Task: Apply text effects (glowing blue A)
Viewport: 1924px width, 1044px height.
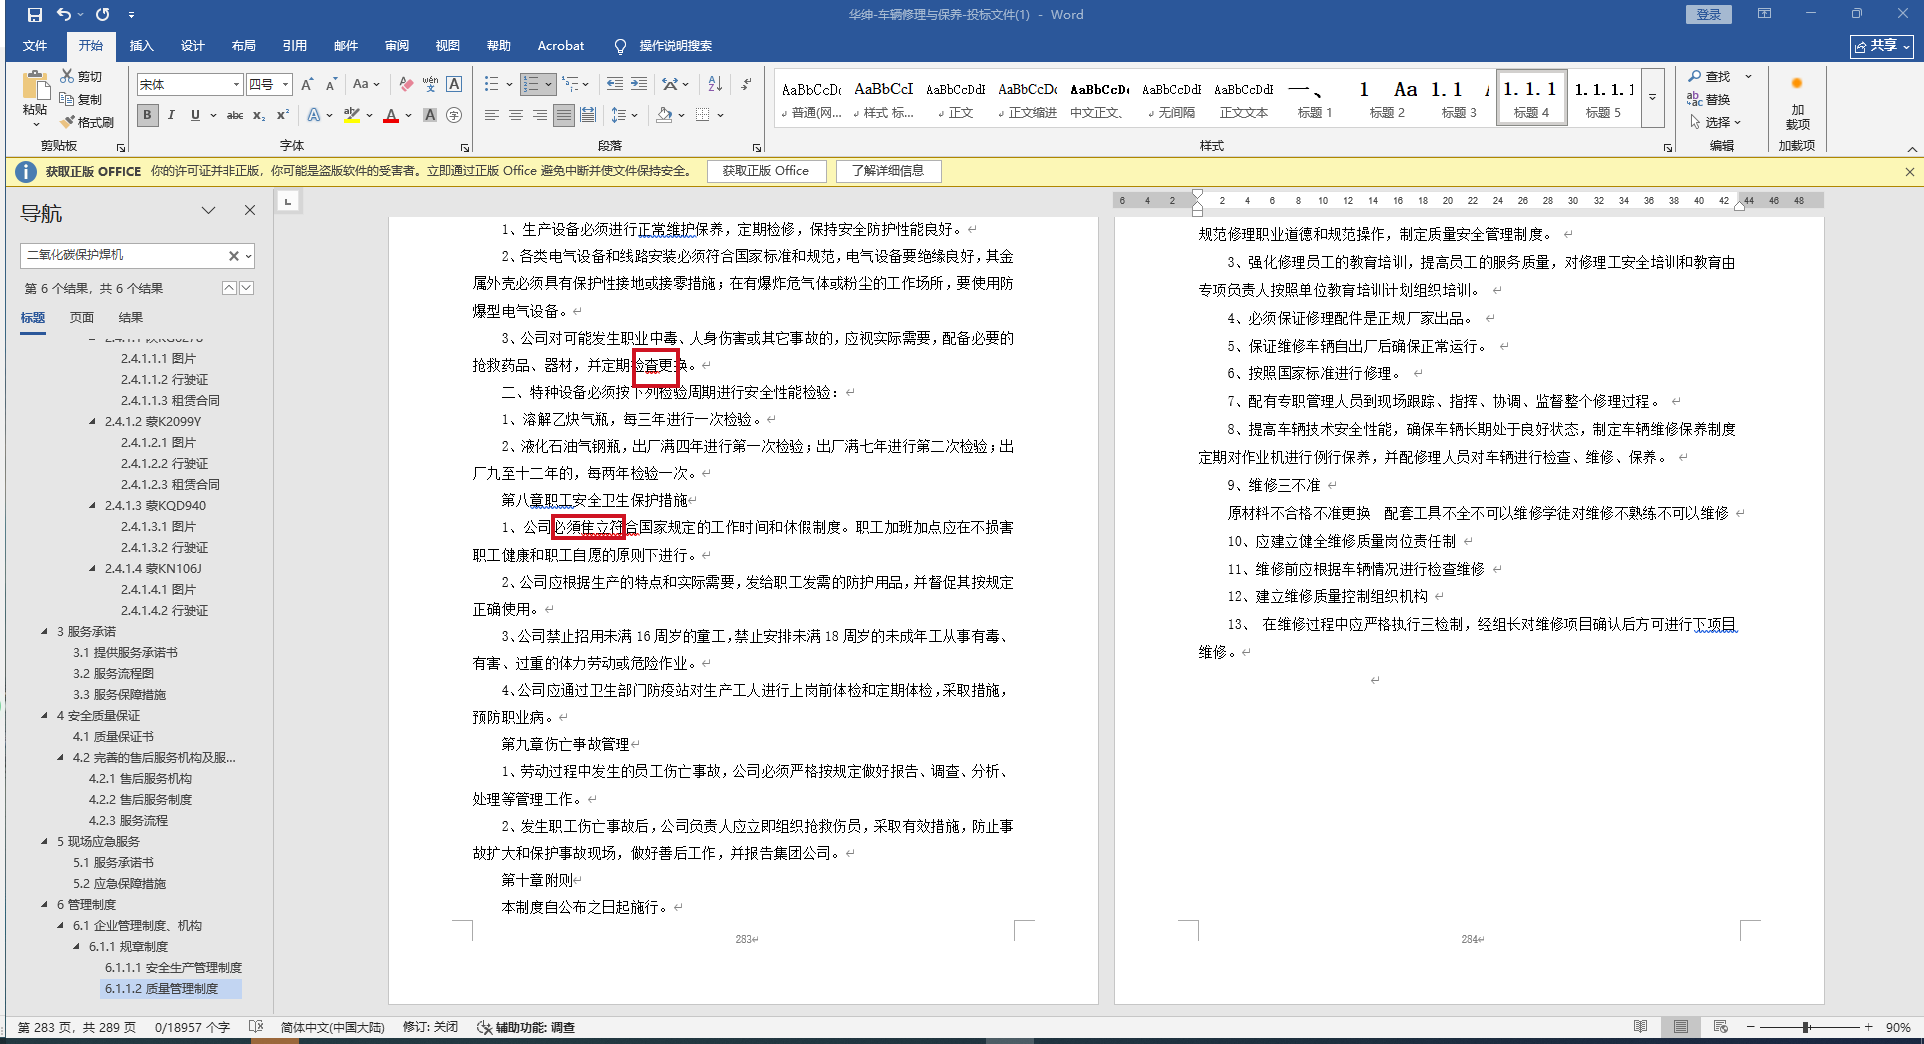Action: (x=314, y=115)
